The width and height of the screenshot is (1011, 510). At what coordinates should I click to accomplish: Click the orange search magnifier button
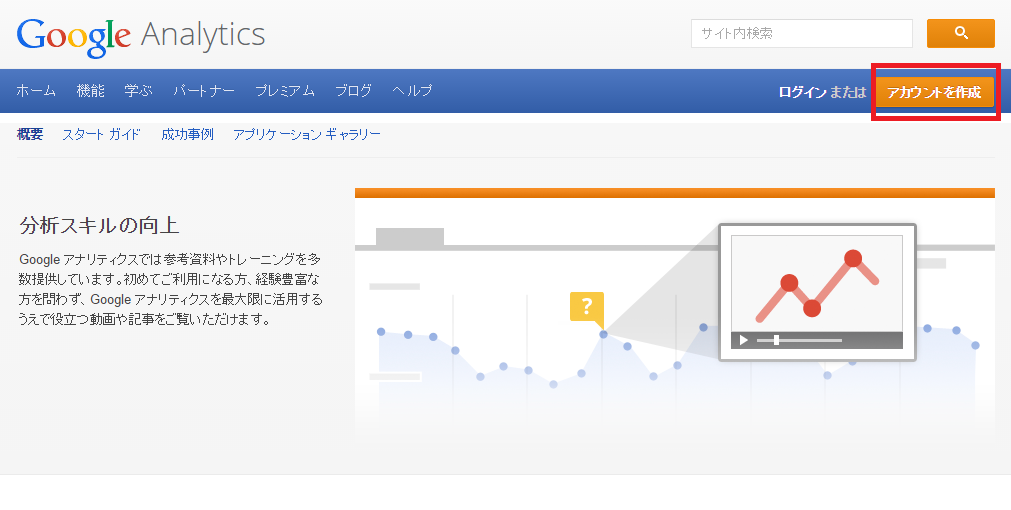(961, 33)
